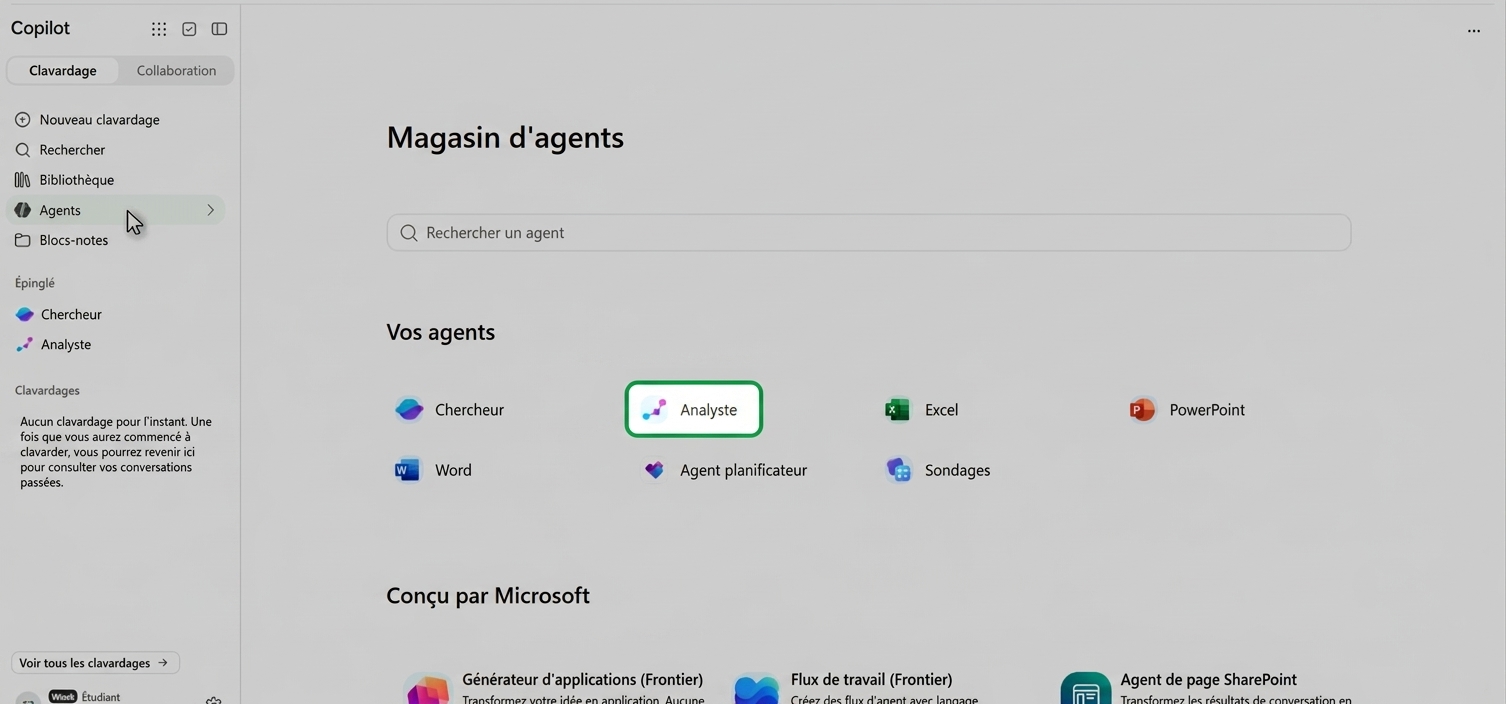Click the Agents icon in the sidebar
Image resolution: width=1506 pixels, height=704 pixels.
click(22, 210)
